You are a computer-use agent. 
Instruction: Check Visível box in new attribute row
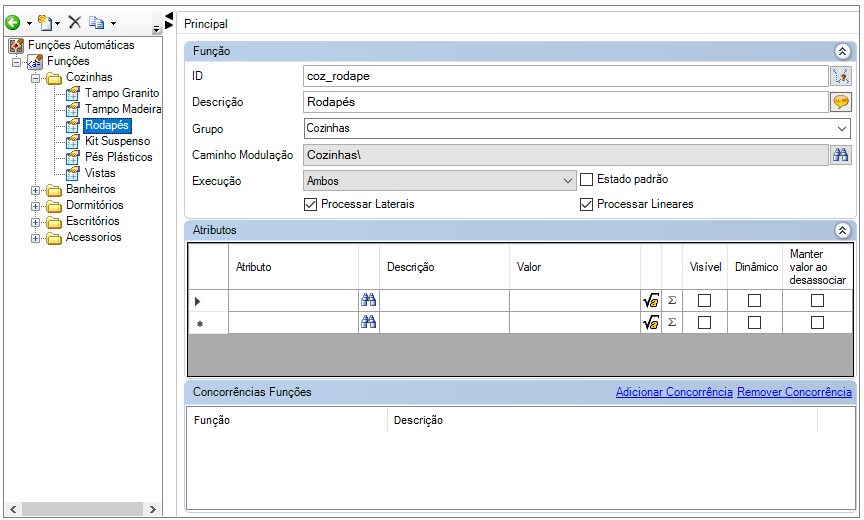705,322
